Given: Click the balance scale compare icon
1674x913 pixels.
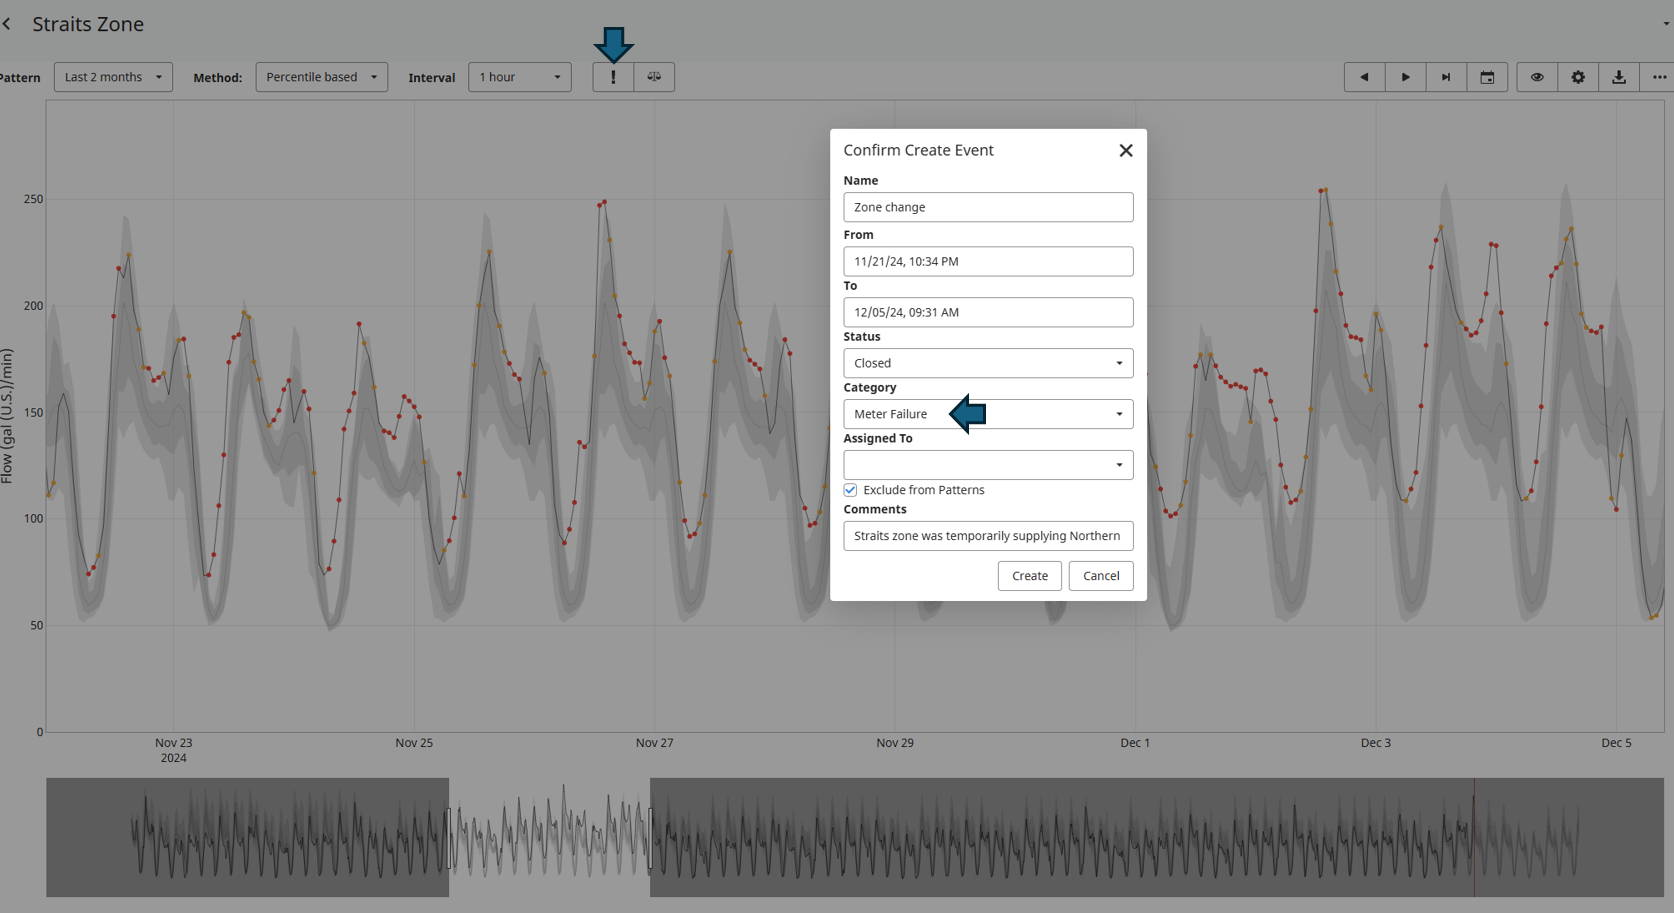Looking at the screenshot, I should (x=654, y=77).
